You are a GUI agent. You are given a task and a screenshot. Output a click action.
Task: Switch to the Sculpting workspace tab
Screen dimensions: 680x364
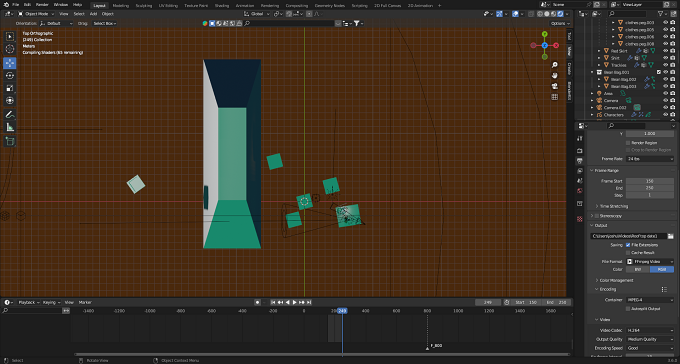coord(144,6)
